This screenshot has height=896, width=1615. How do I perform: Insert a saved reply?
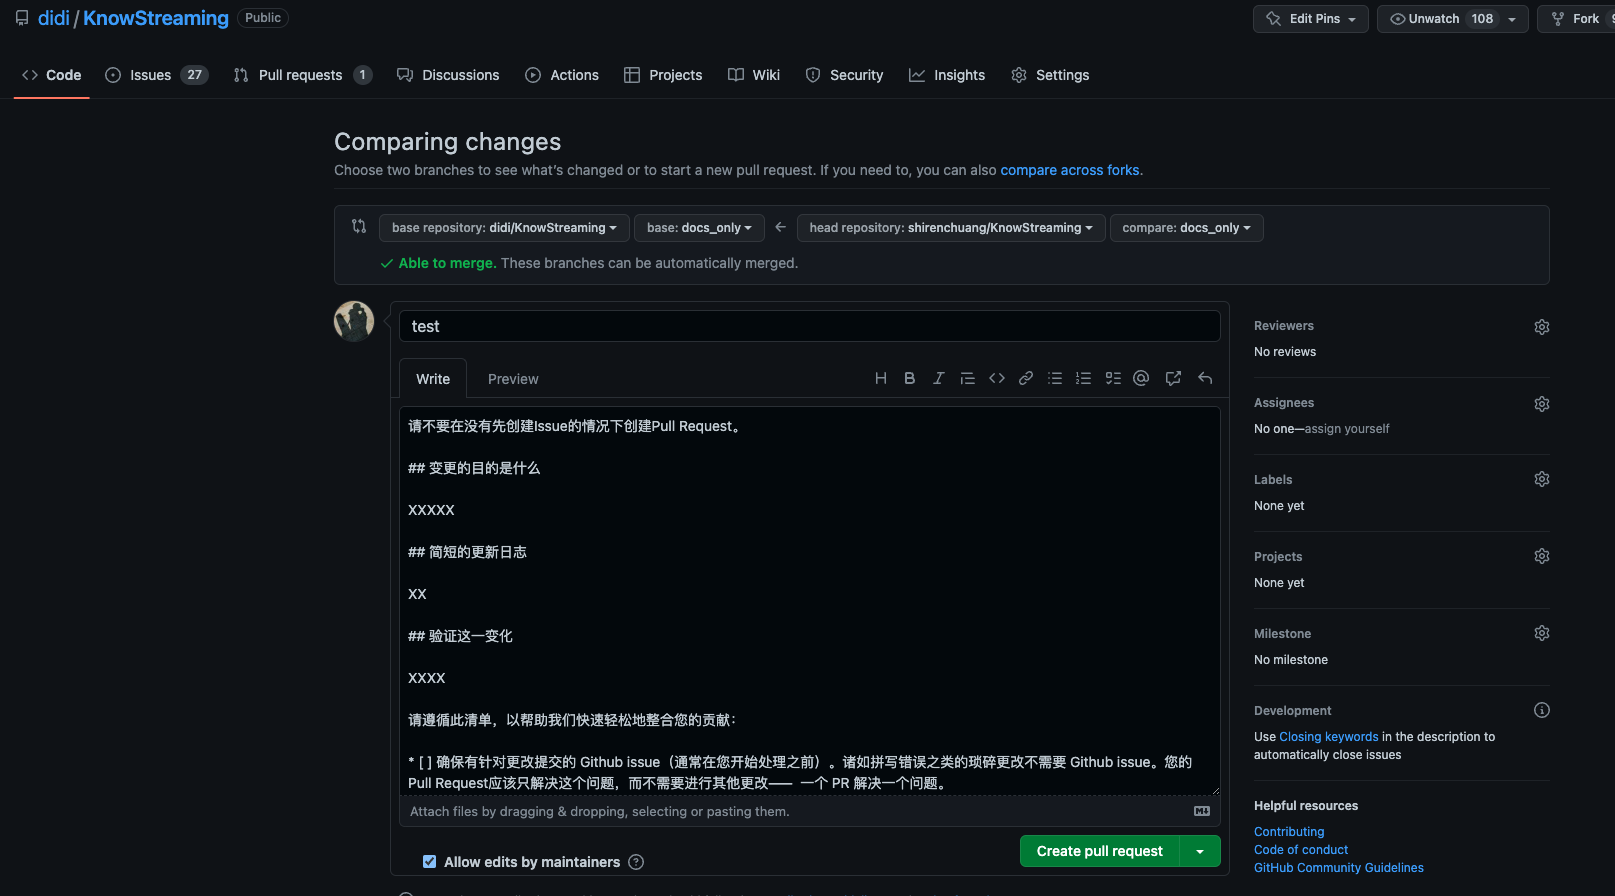[1205, 378]
